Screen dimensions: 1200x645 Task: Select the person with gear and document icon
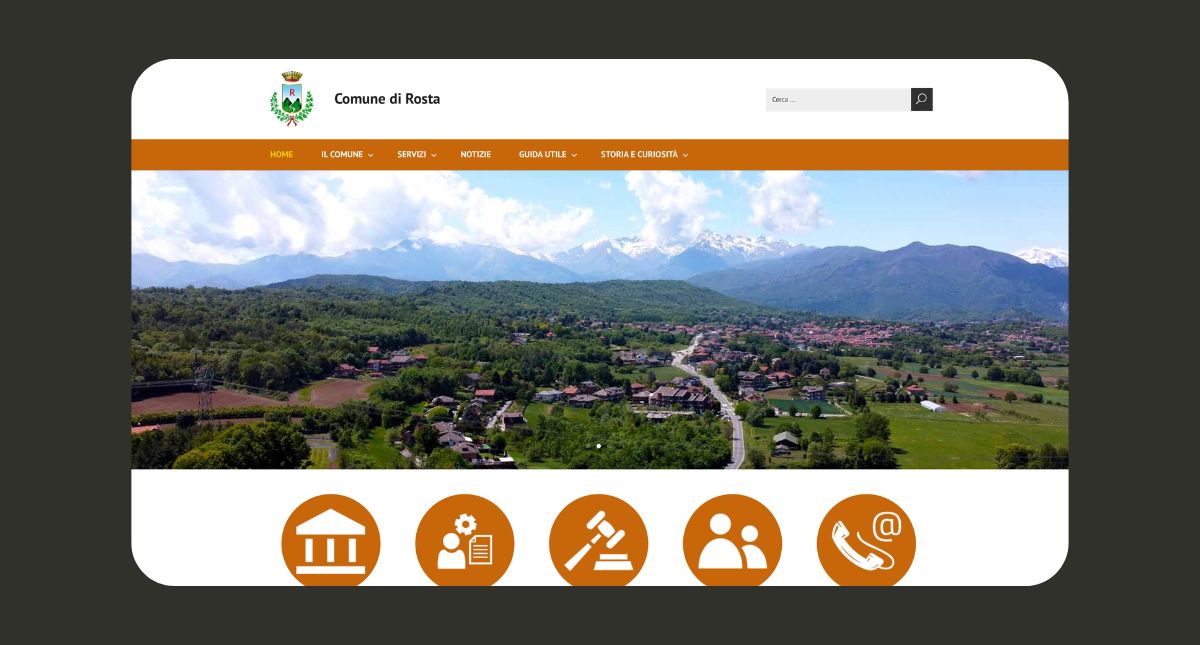(465, 542)
